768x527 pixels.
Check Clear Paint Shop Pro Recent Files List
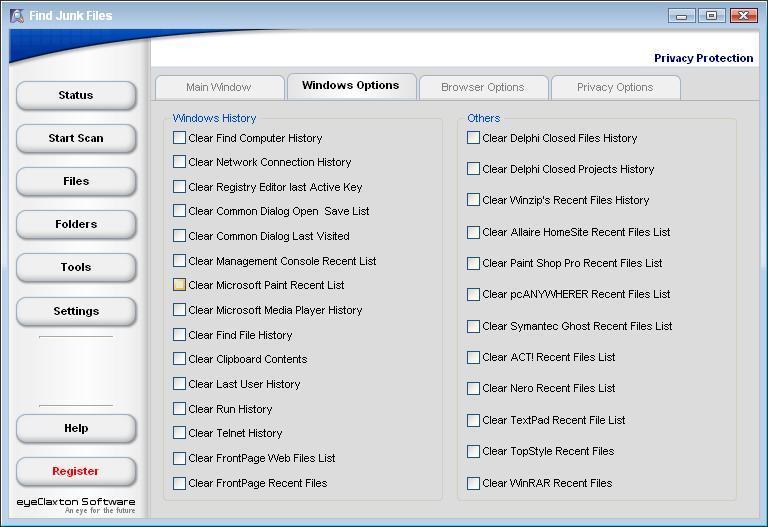(x=473, y=263)
